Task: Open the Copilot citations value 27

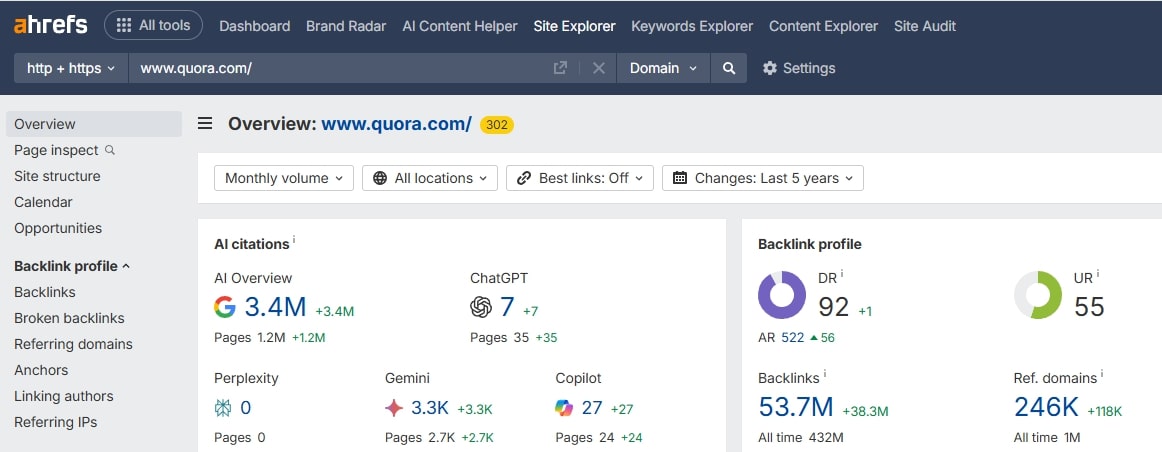Action: tap(592, 408)
